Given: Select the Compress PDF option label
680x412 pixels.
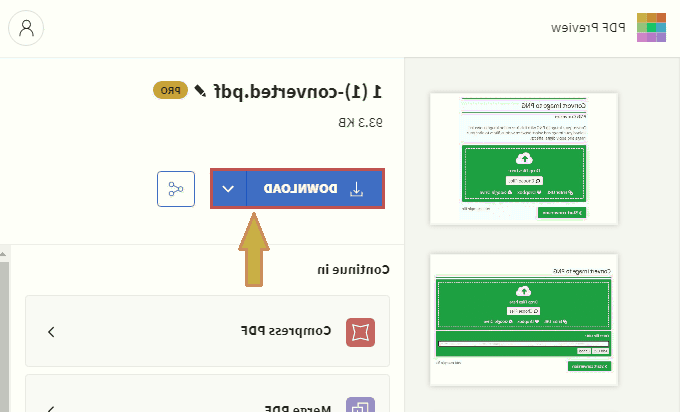Looking at the screenshot, I should click(x=285, y=332).
